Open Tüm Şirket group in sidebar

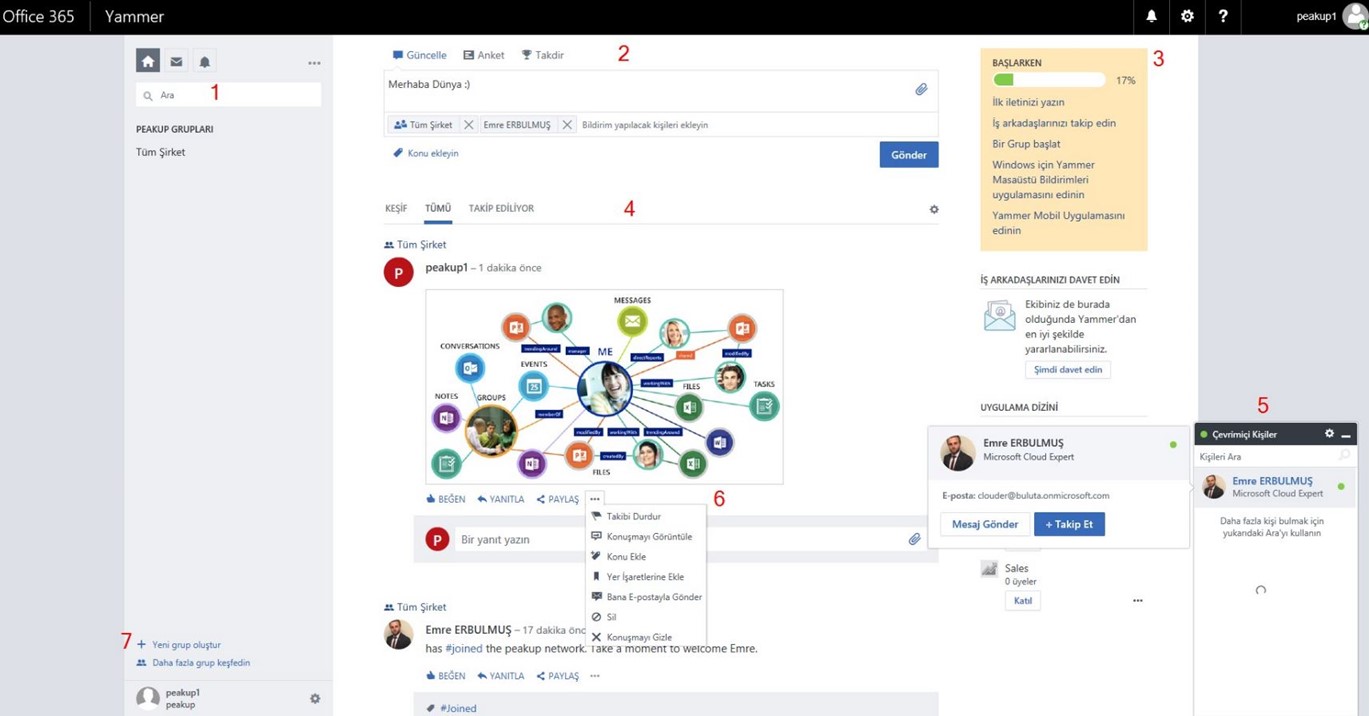pos(161,153)
